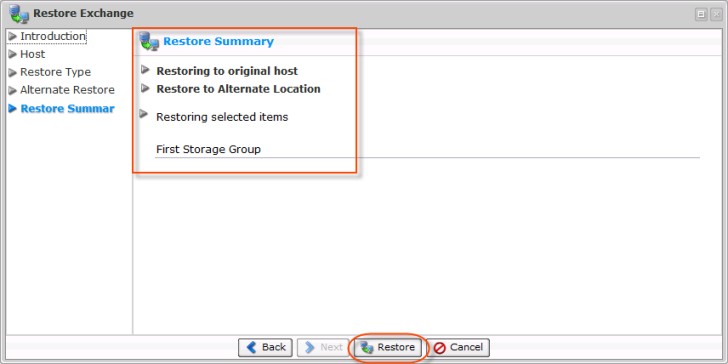Click the arrow beside Introduction

pyautogui.click(x=13, y=36)
